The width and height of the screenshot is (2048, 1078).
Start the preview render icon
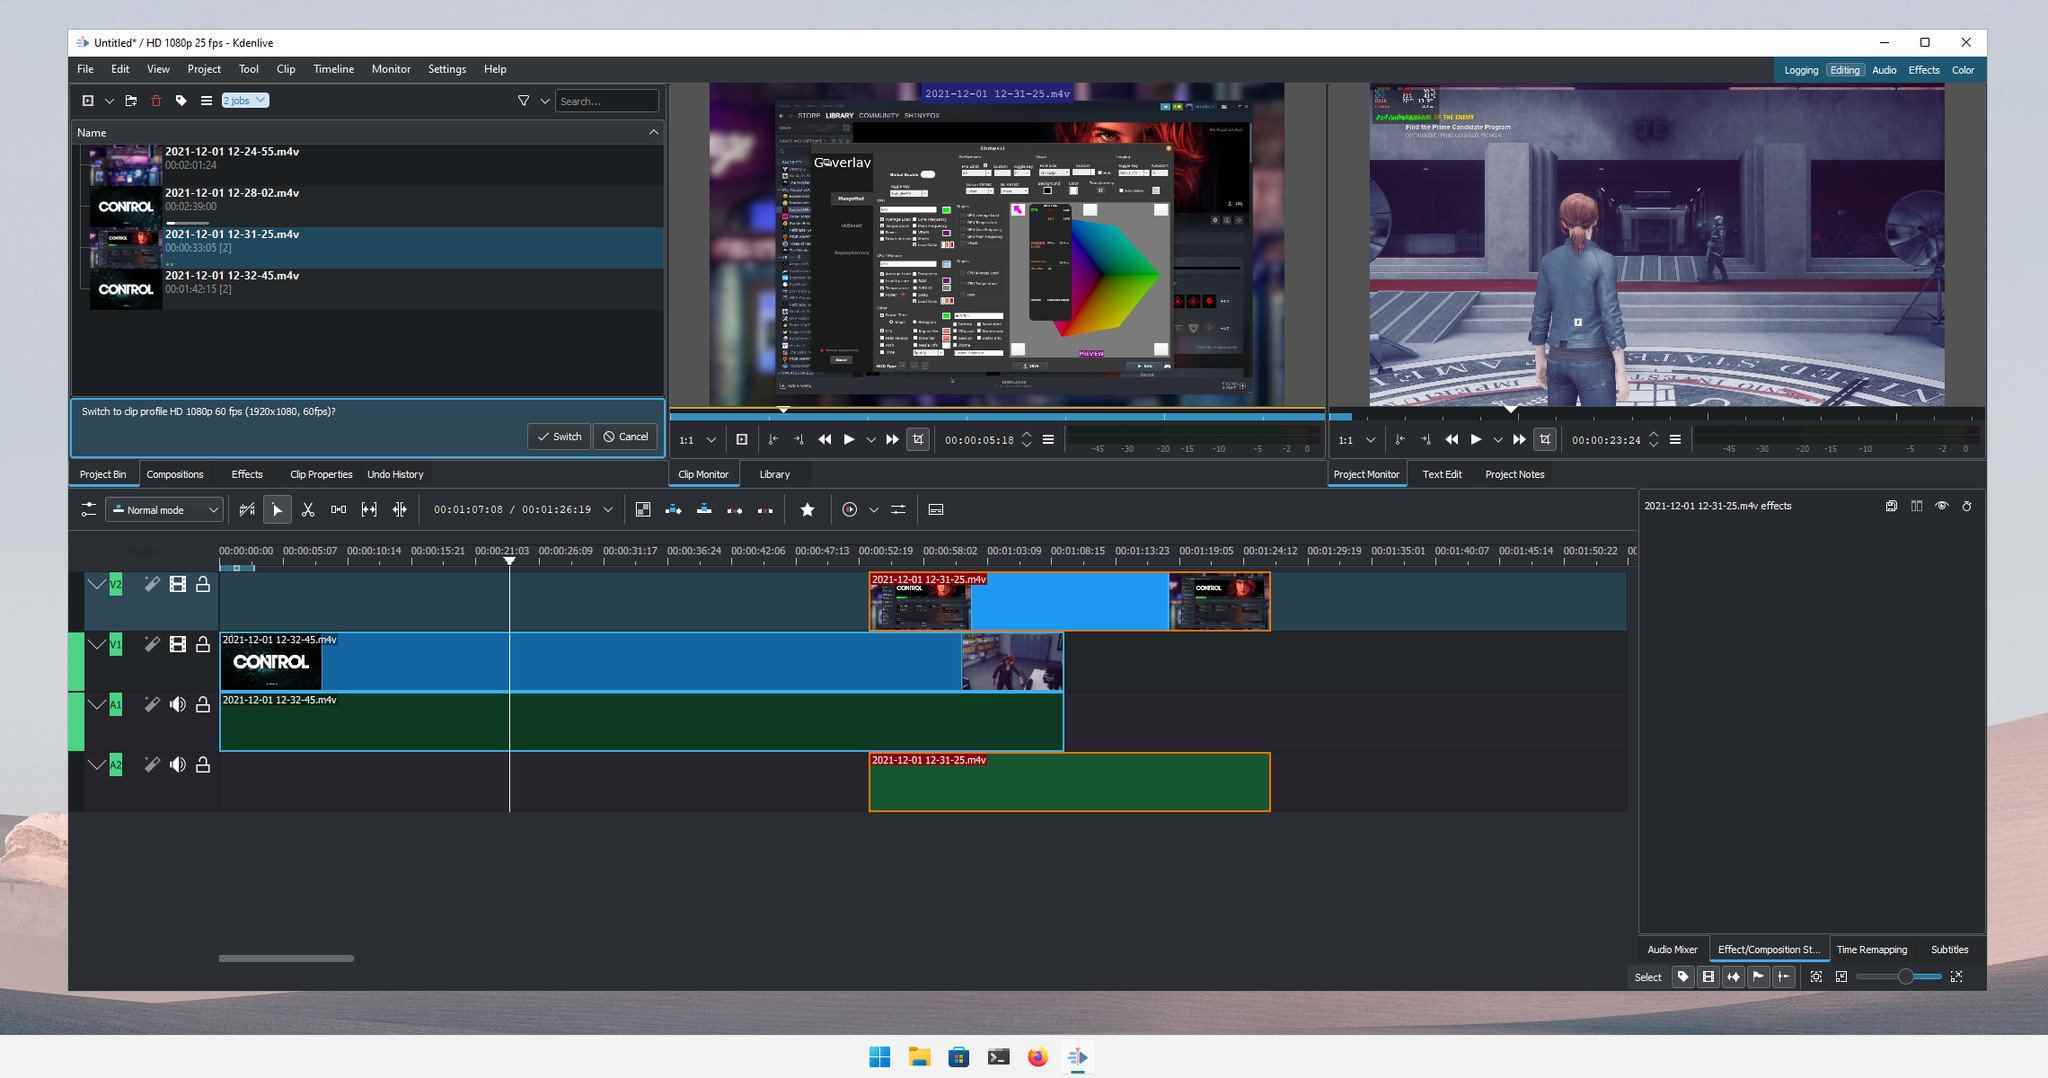pos(849,510)
